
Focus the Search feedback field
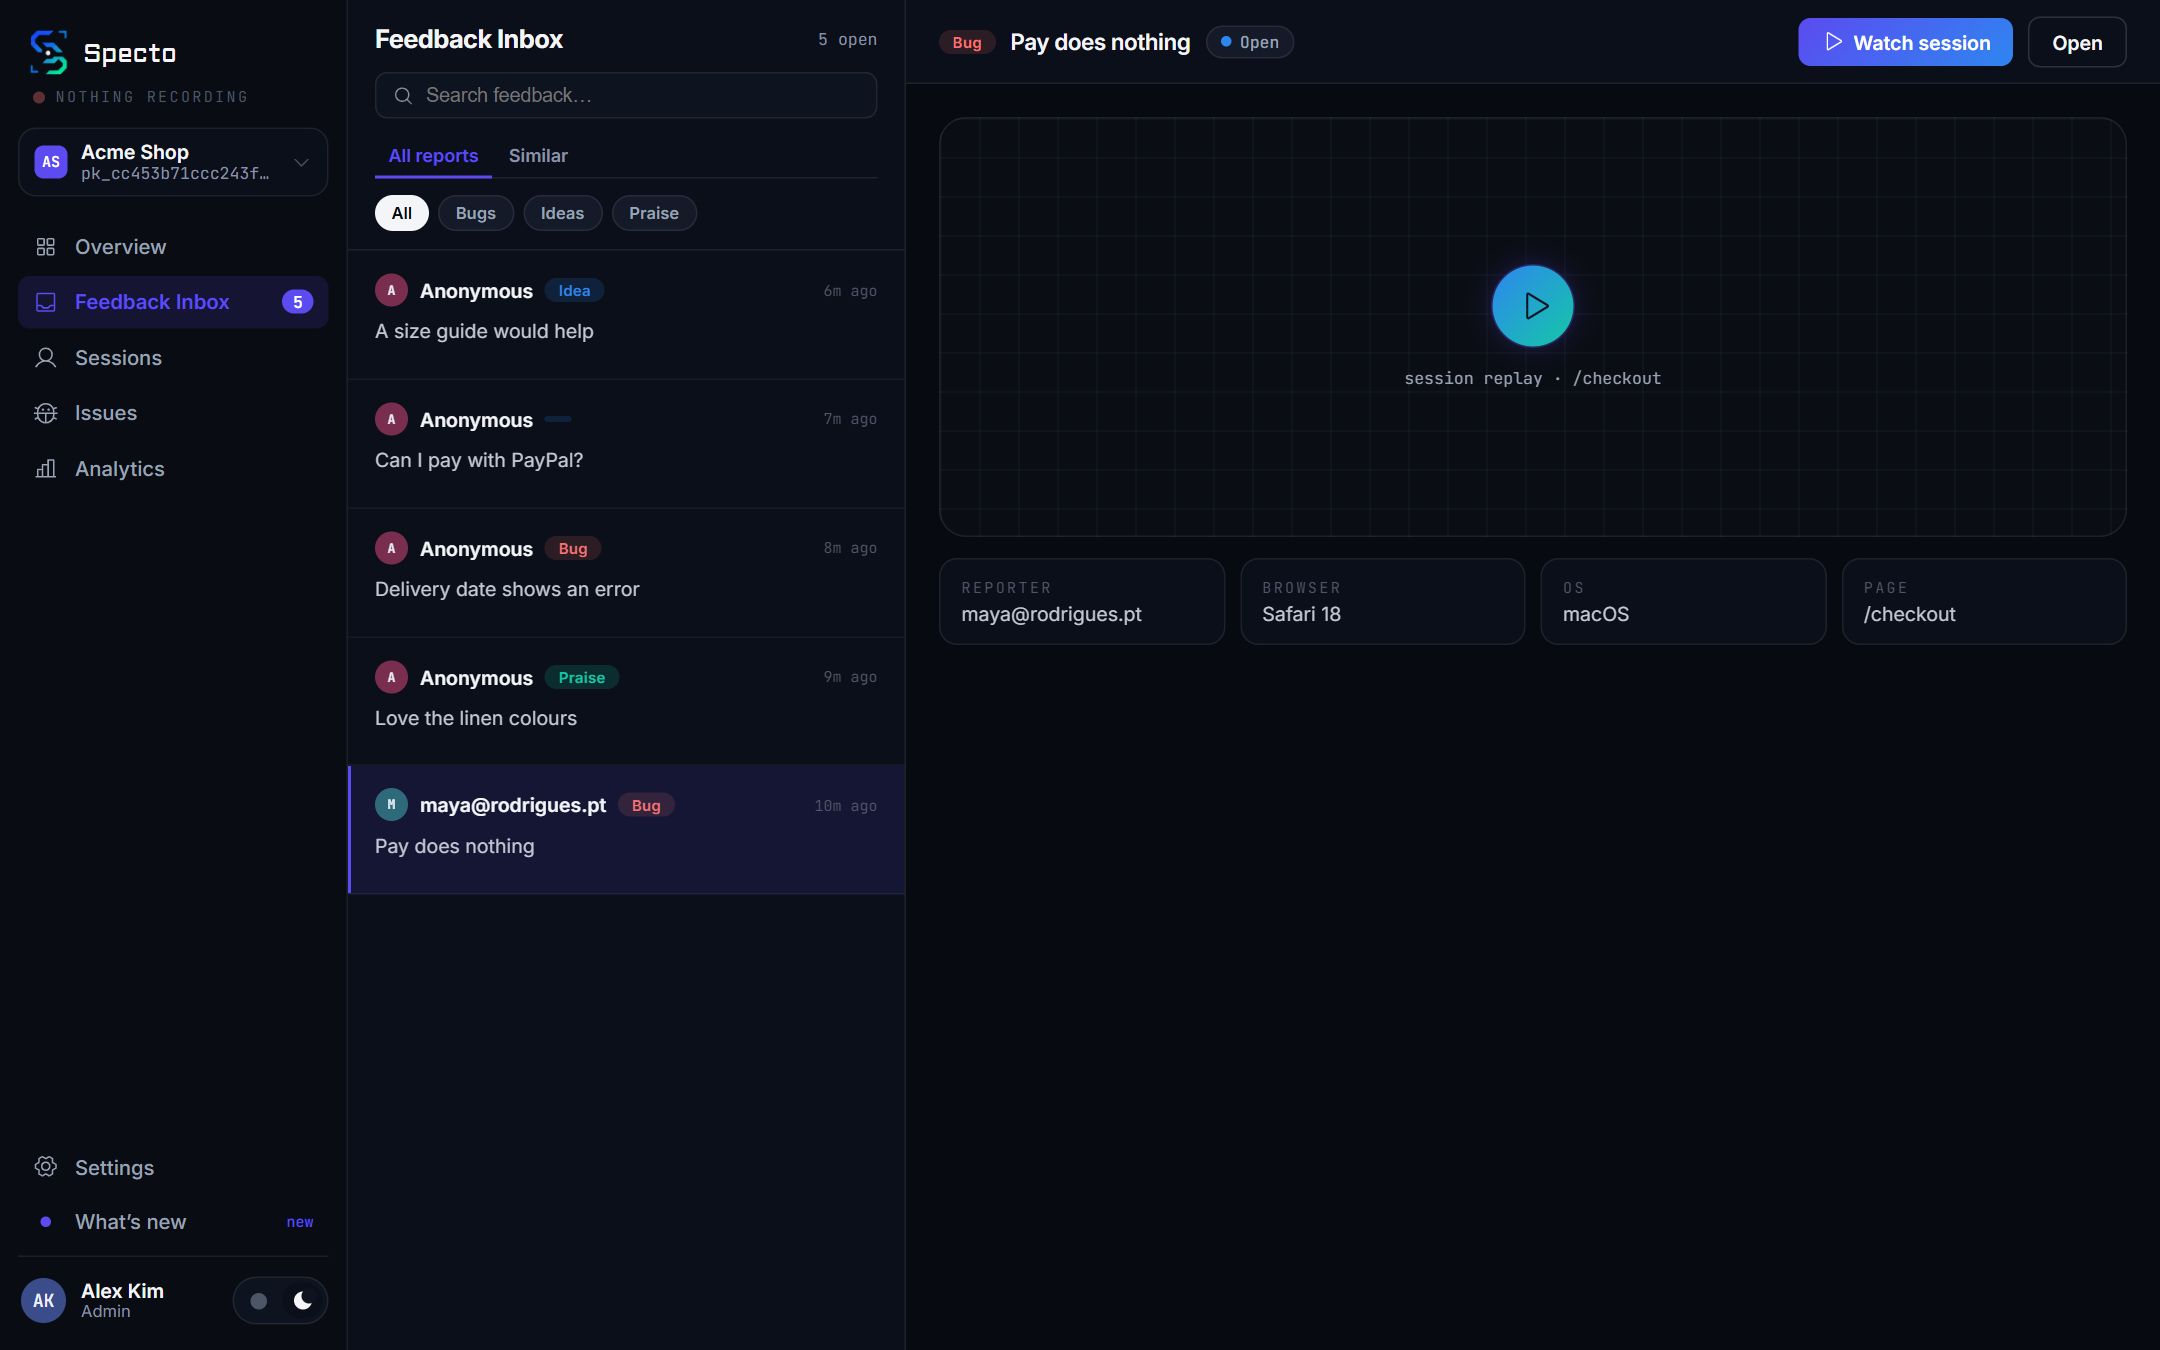pyautogui.click(x=626, y=96)
